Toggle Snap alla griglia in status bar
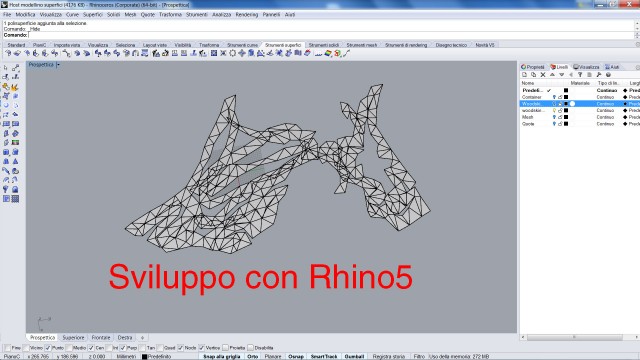 [x=222, y=356]
